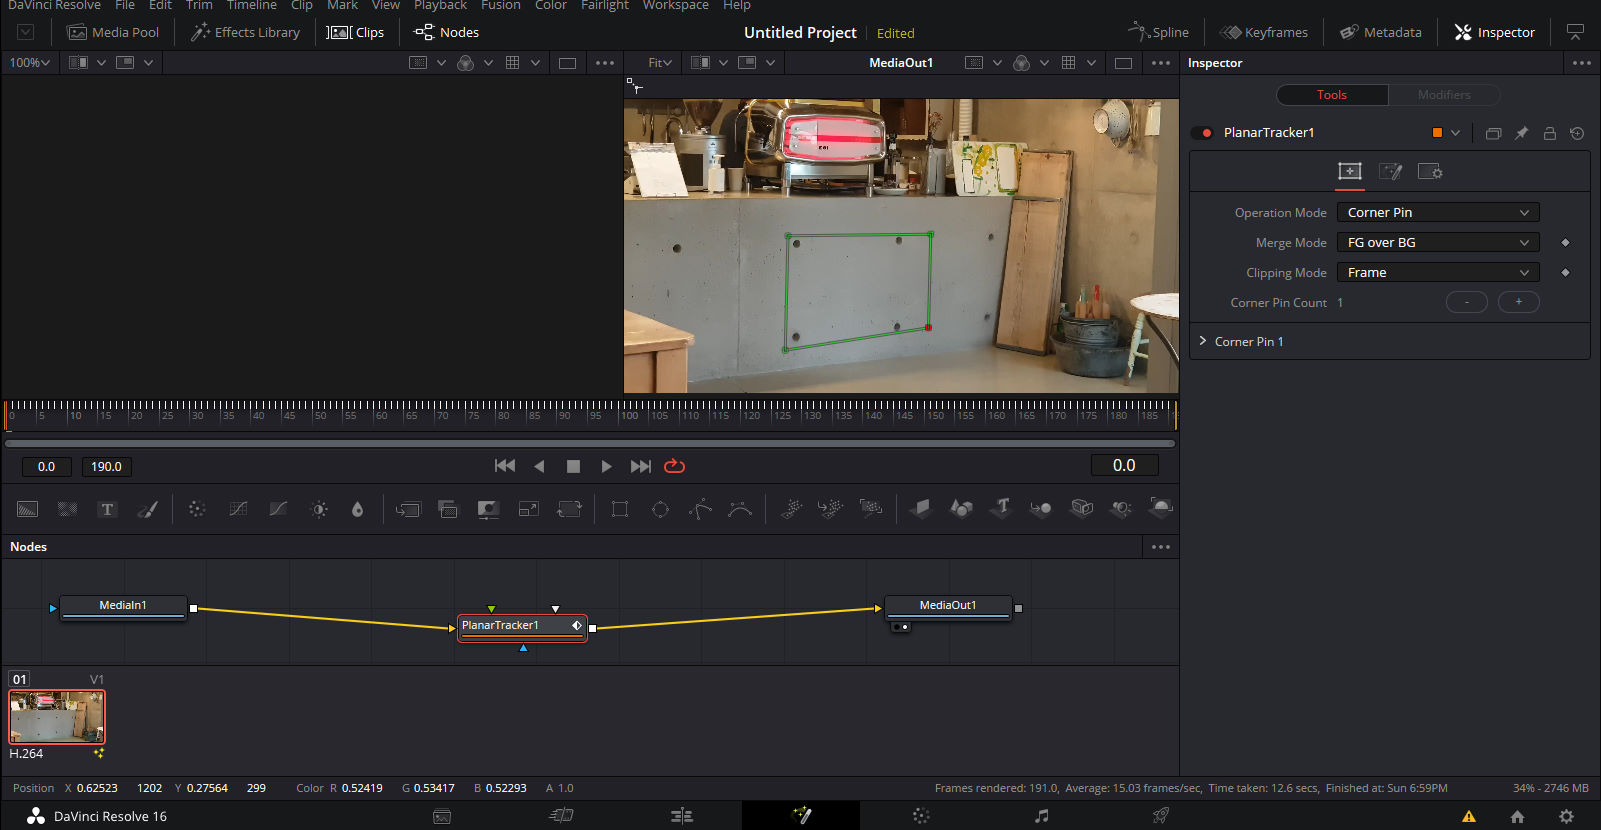This screenshot has width=1601, height=830.
Task: Toggle the lock on PlanarTracker1 controls
Action: click(1549, 133)
